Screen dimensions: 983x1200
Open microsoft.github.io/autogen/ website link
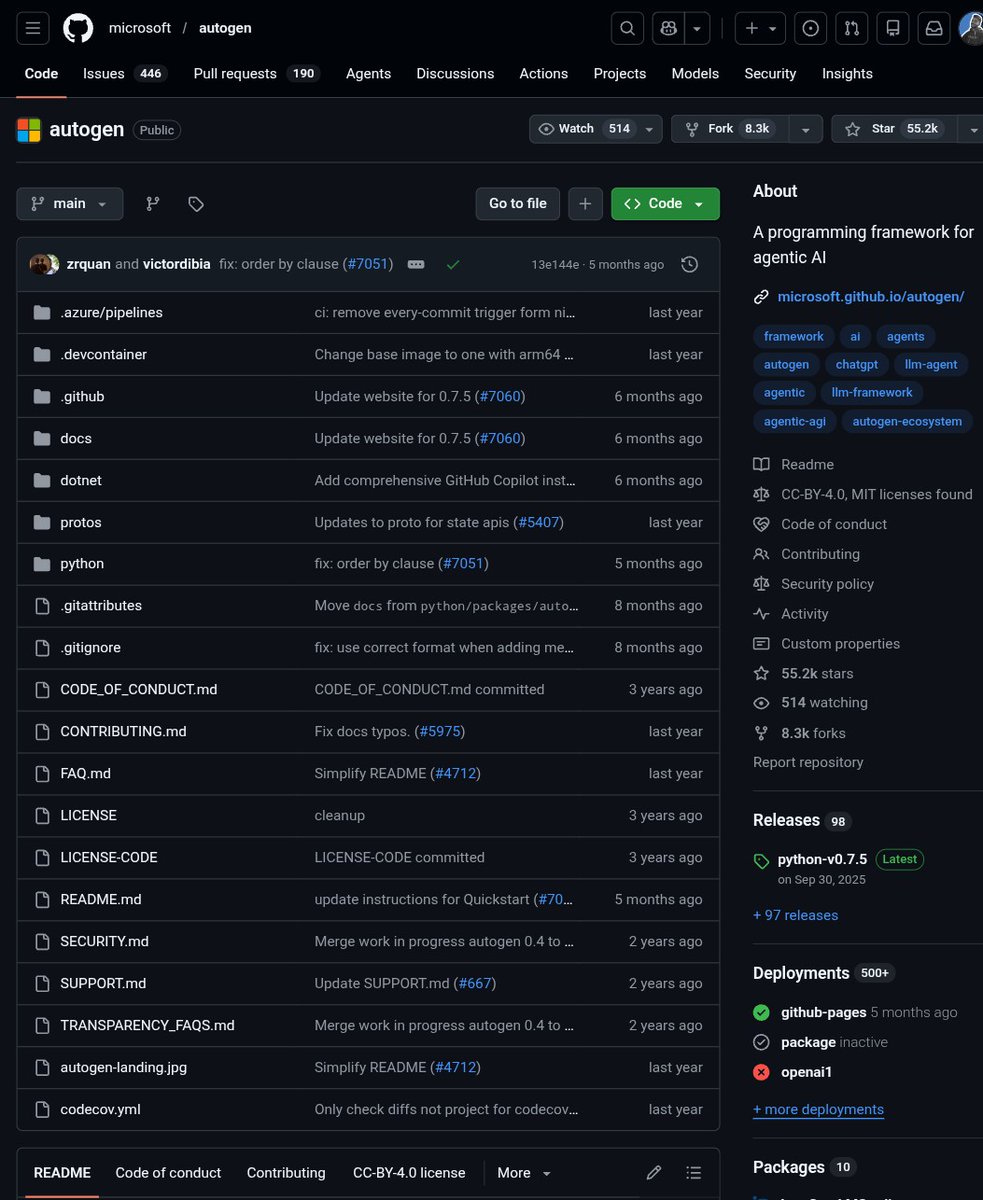point(870,296)
